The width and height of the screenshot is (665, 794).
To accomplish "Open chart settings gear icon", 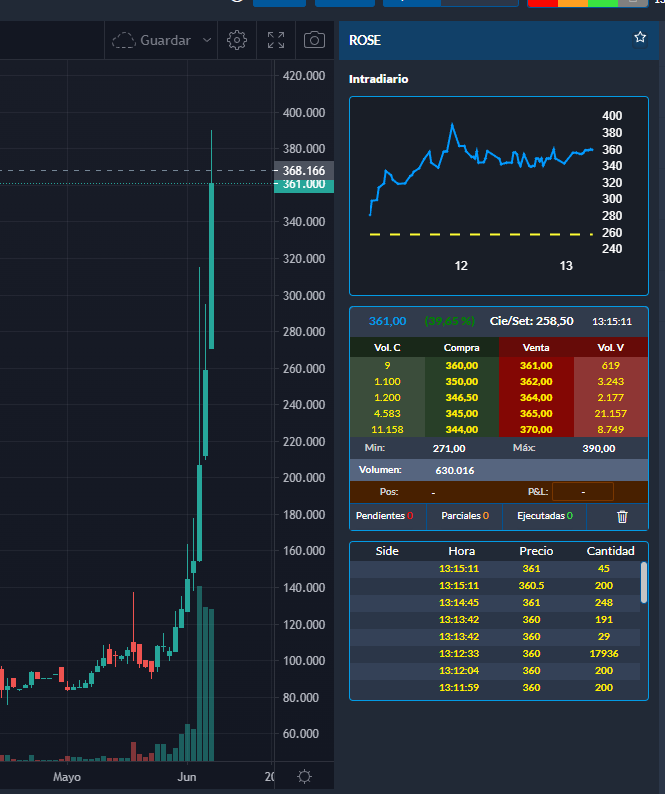I will pyautogui.click(x=237, y=40).
